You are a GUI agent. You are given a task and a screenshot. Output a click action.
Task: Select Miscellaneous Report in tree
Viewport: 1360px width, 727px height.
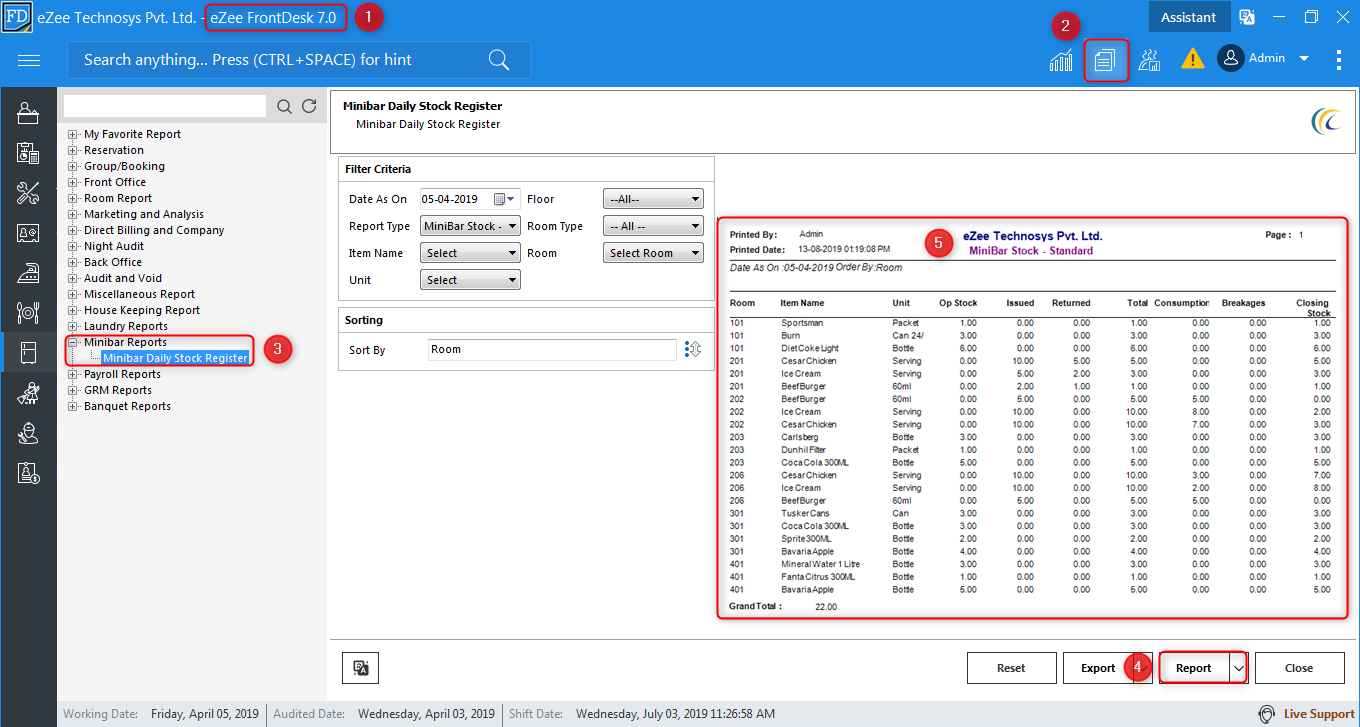(140, 294)
